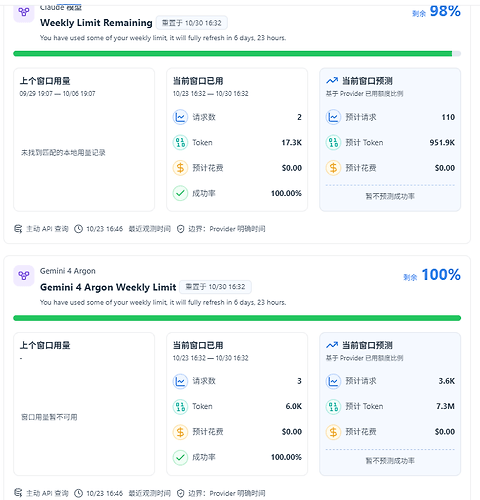
Task: Click 10/23 16:46 timestamp in Weekly Limit Remaining card footer
Action: [105, 229]
